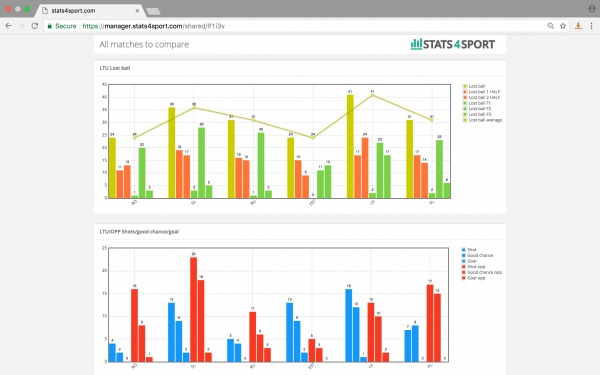Click the 'LTU/OPP Shots/good chance/goal' chart title
The width and height of the screenshot is (600, 375).
point(139,232)
